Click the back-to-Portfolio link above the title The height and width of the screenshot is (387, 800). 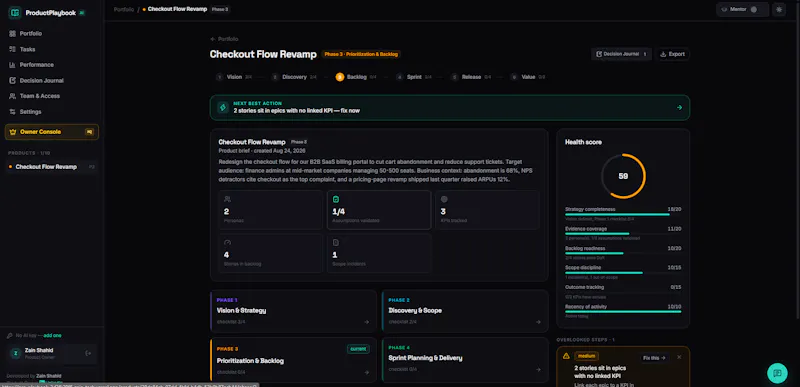[x=224, y=39]
